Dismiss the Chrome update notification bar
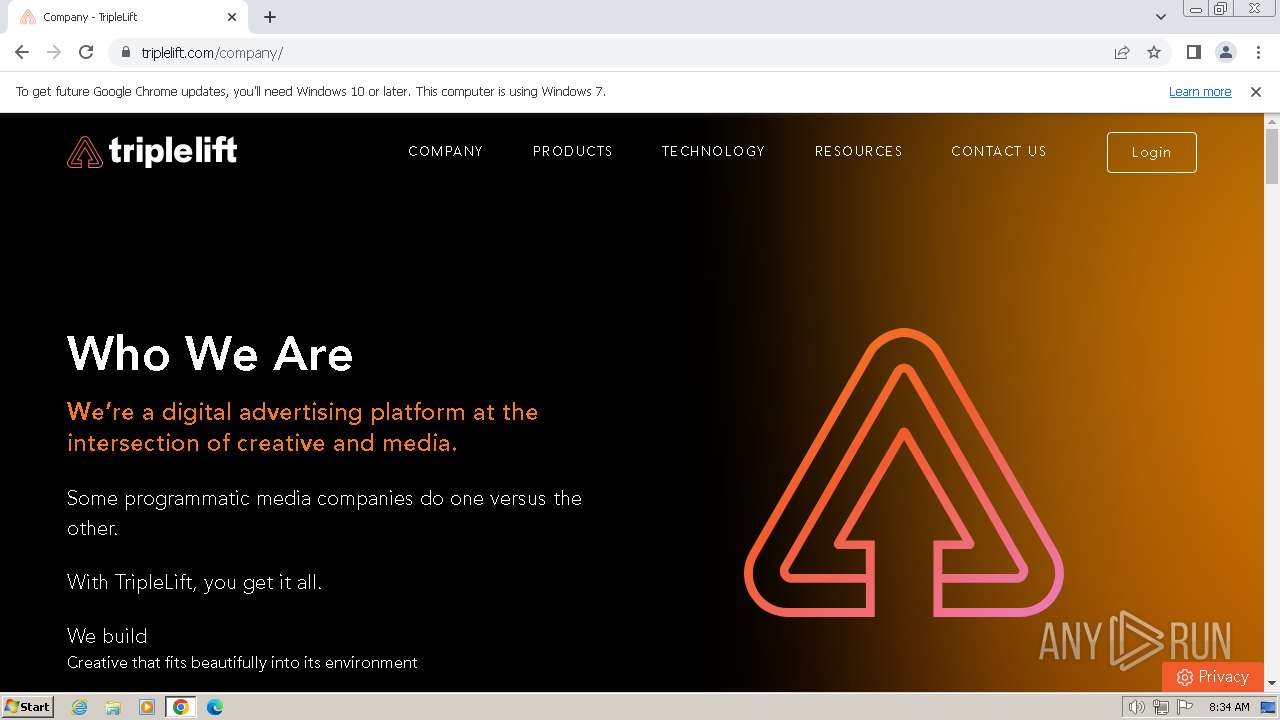Image resolution: width=1280 pixels, height=720 pixels. point(1256,91)
